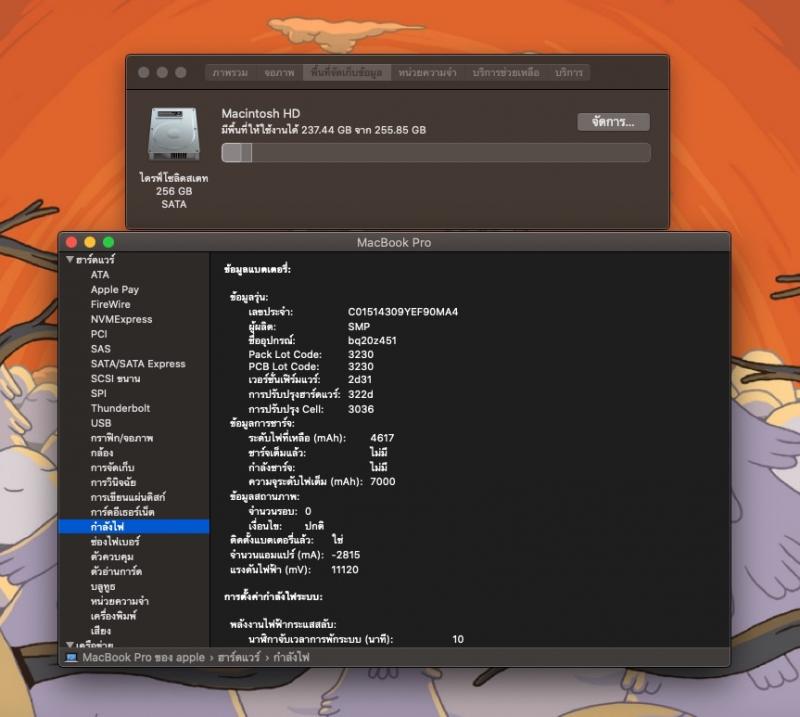Select SPI in the sidebar
The height and width of the screenshot is (717, 800).
[98, 393]
